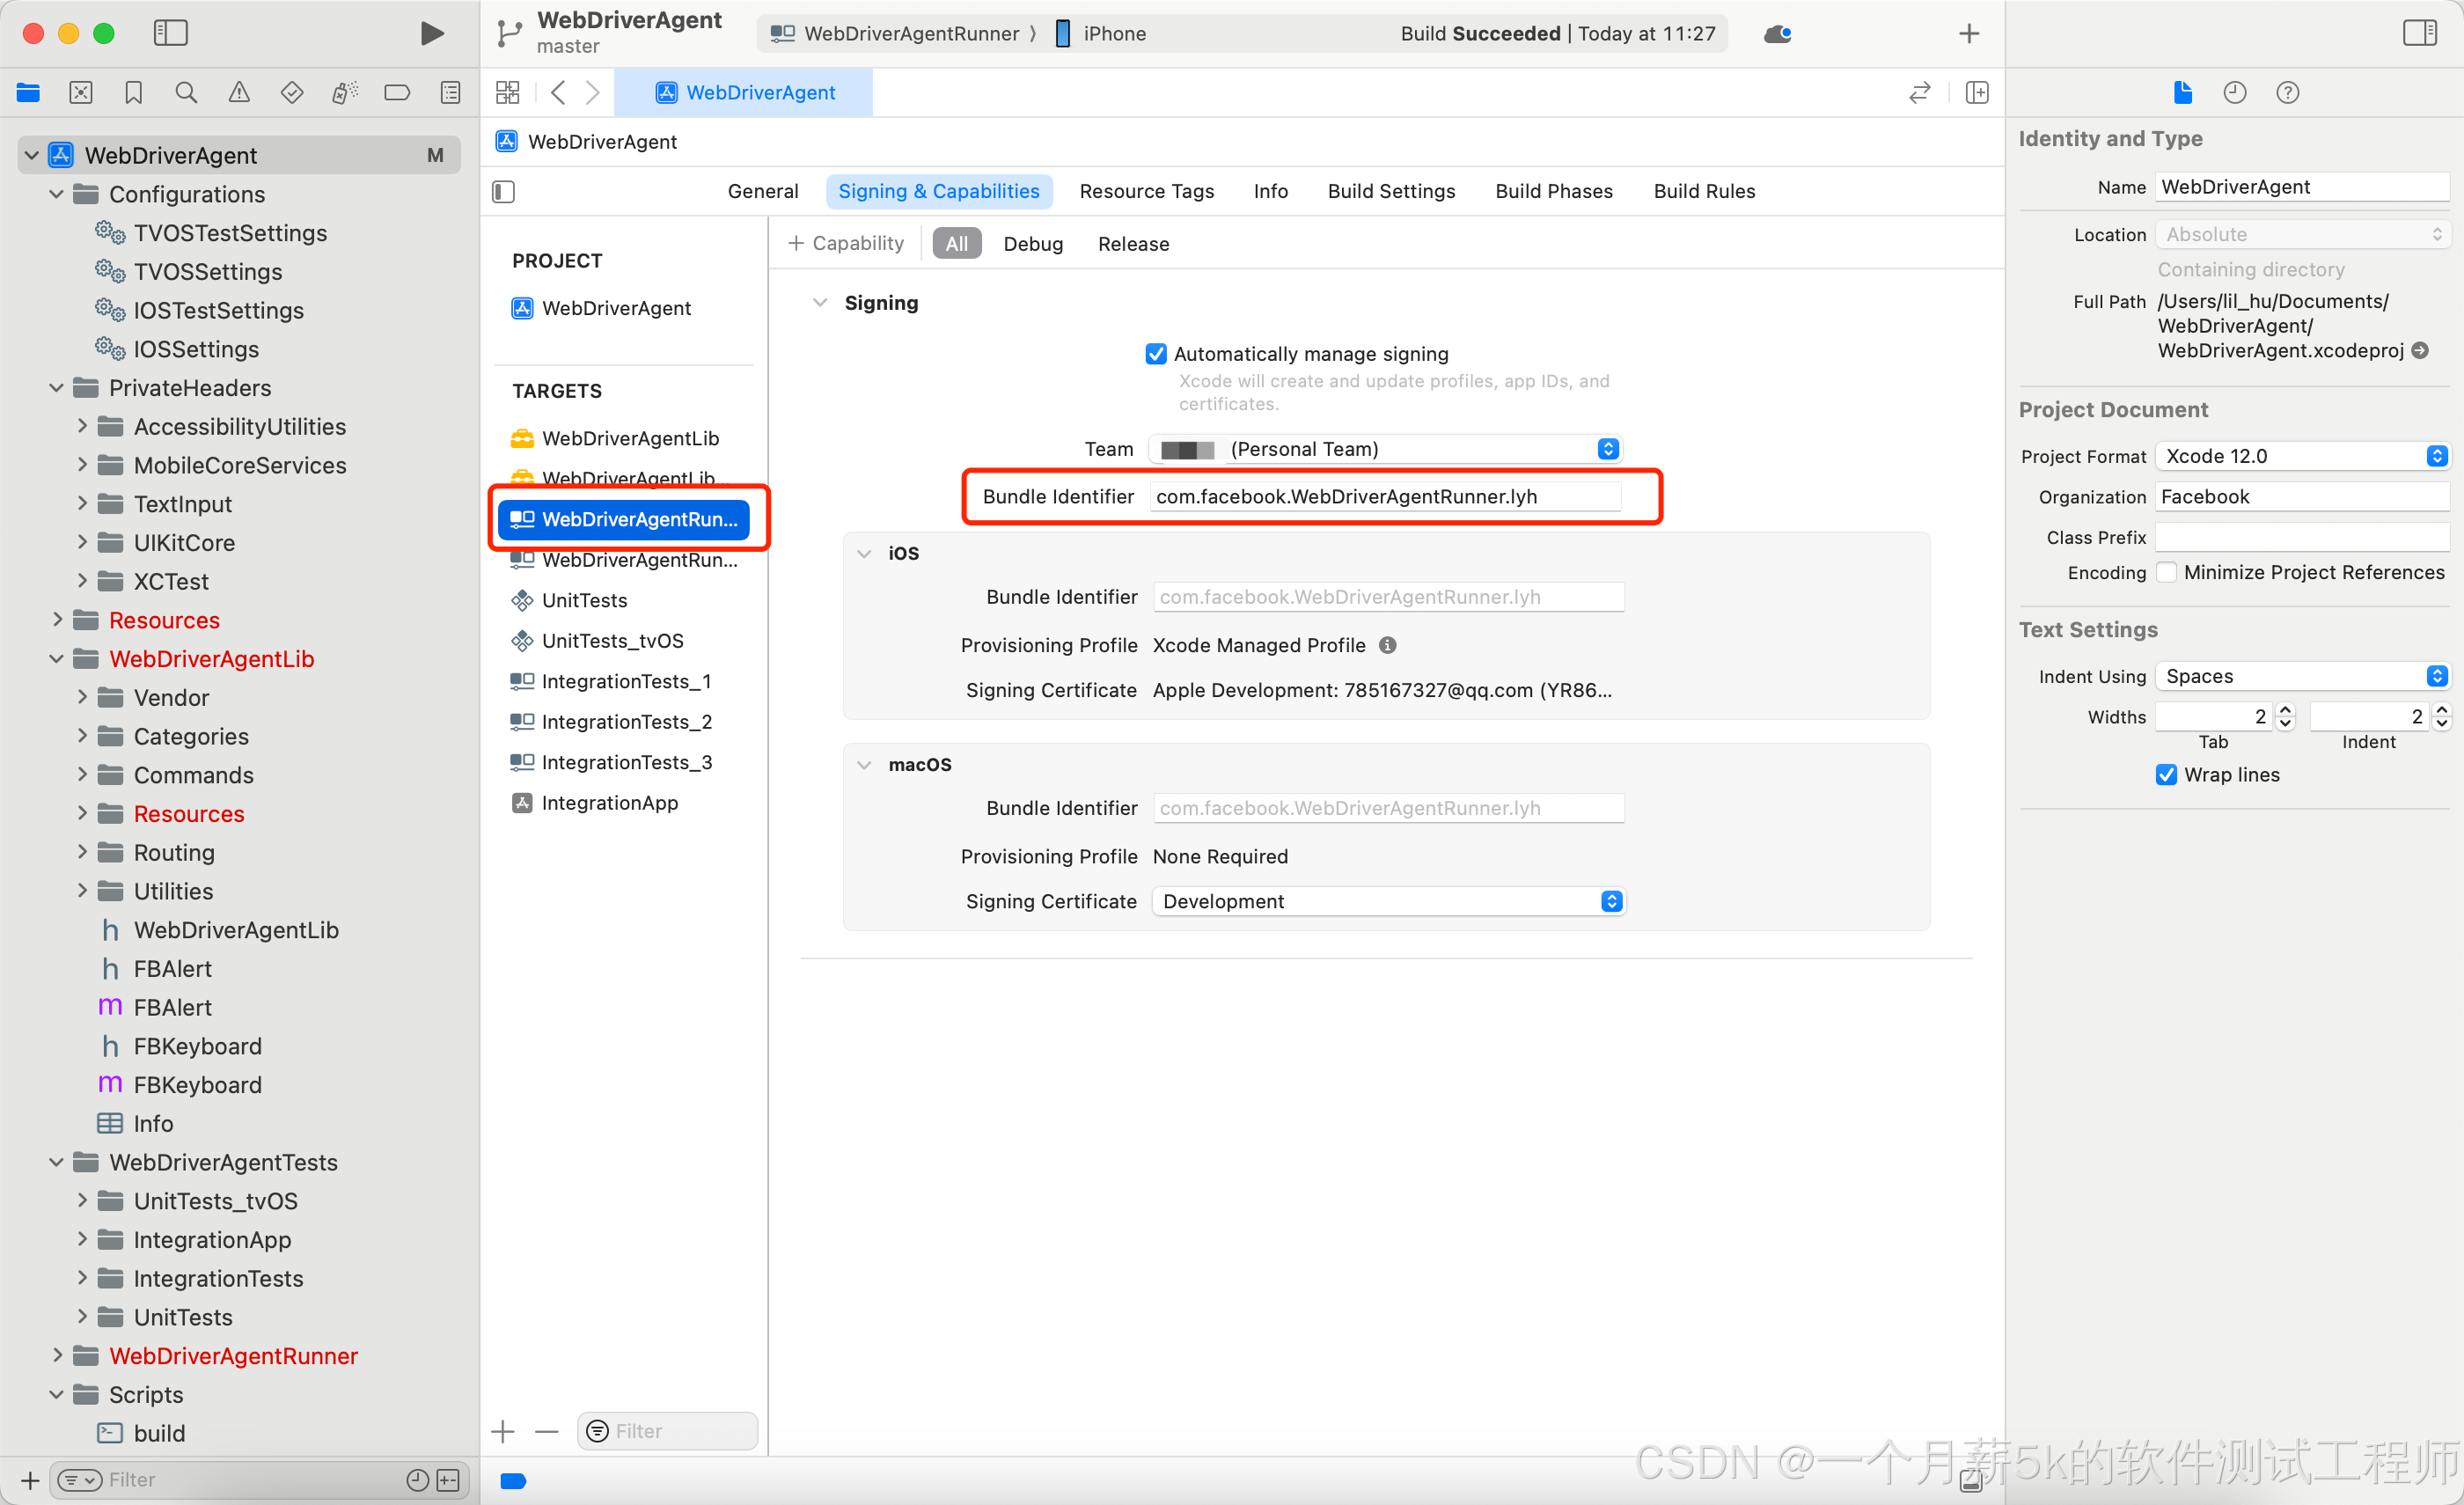The width and height of the screenshot is (2464, 1505).
Task: Go forward with the right arrow
Action: [593, 93]
